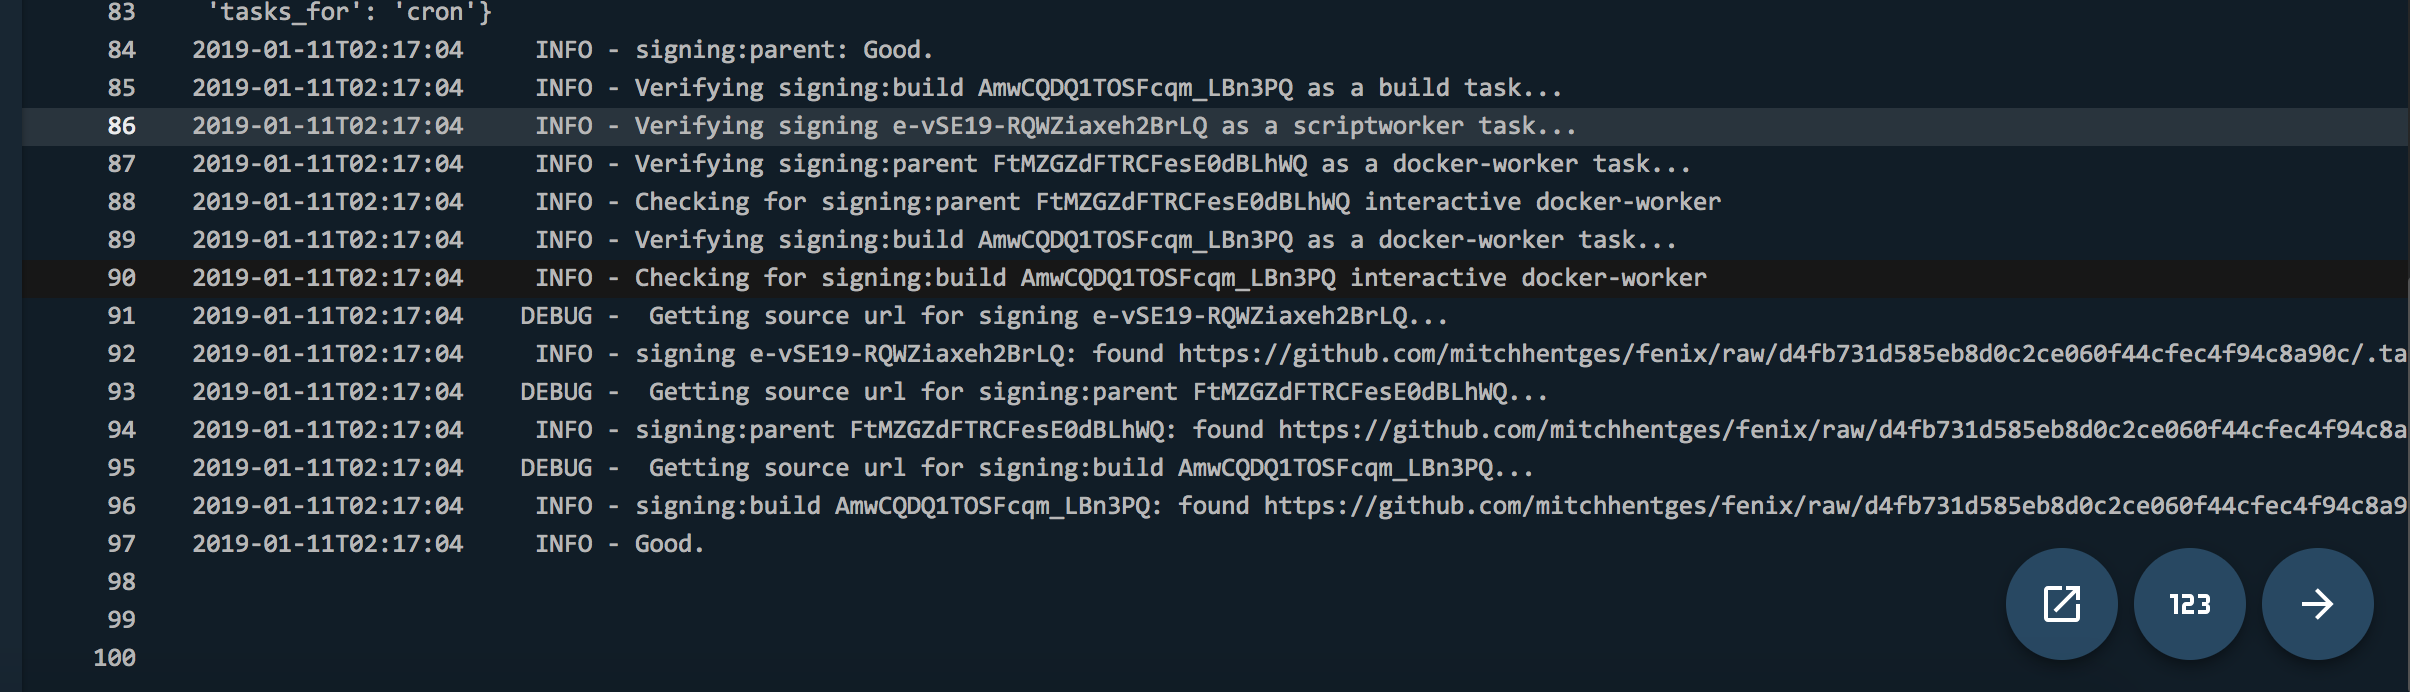Click the 123 line-numbers icon
2410x692 pixels.
[2189, 603]
